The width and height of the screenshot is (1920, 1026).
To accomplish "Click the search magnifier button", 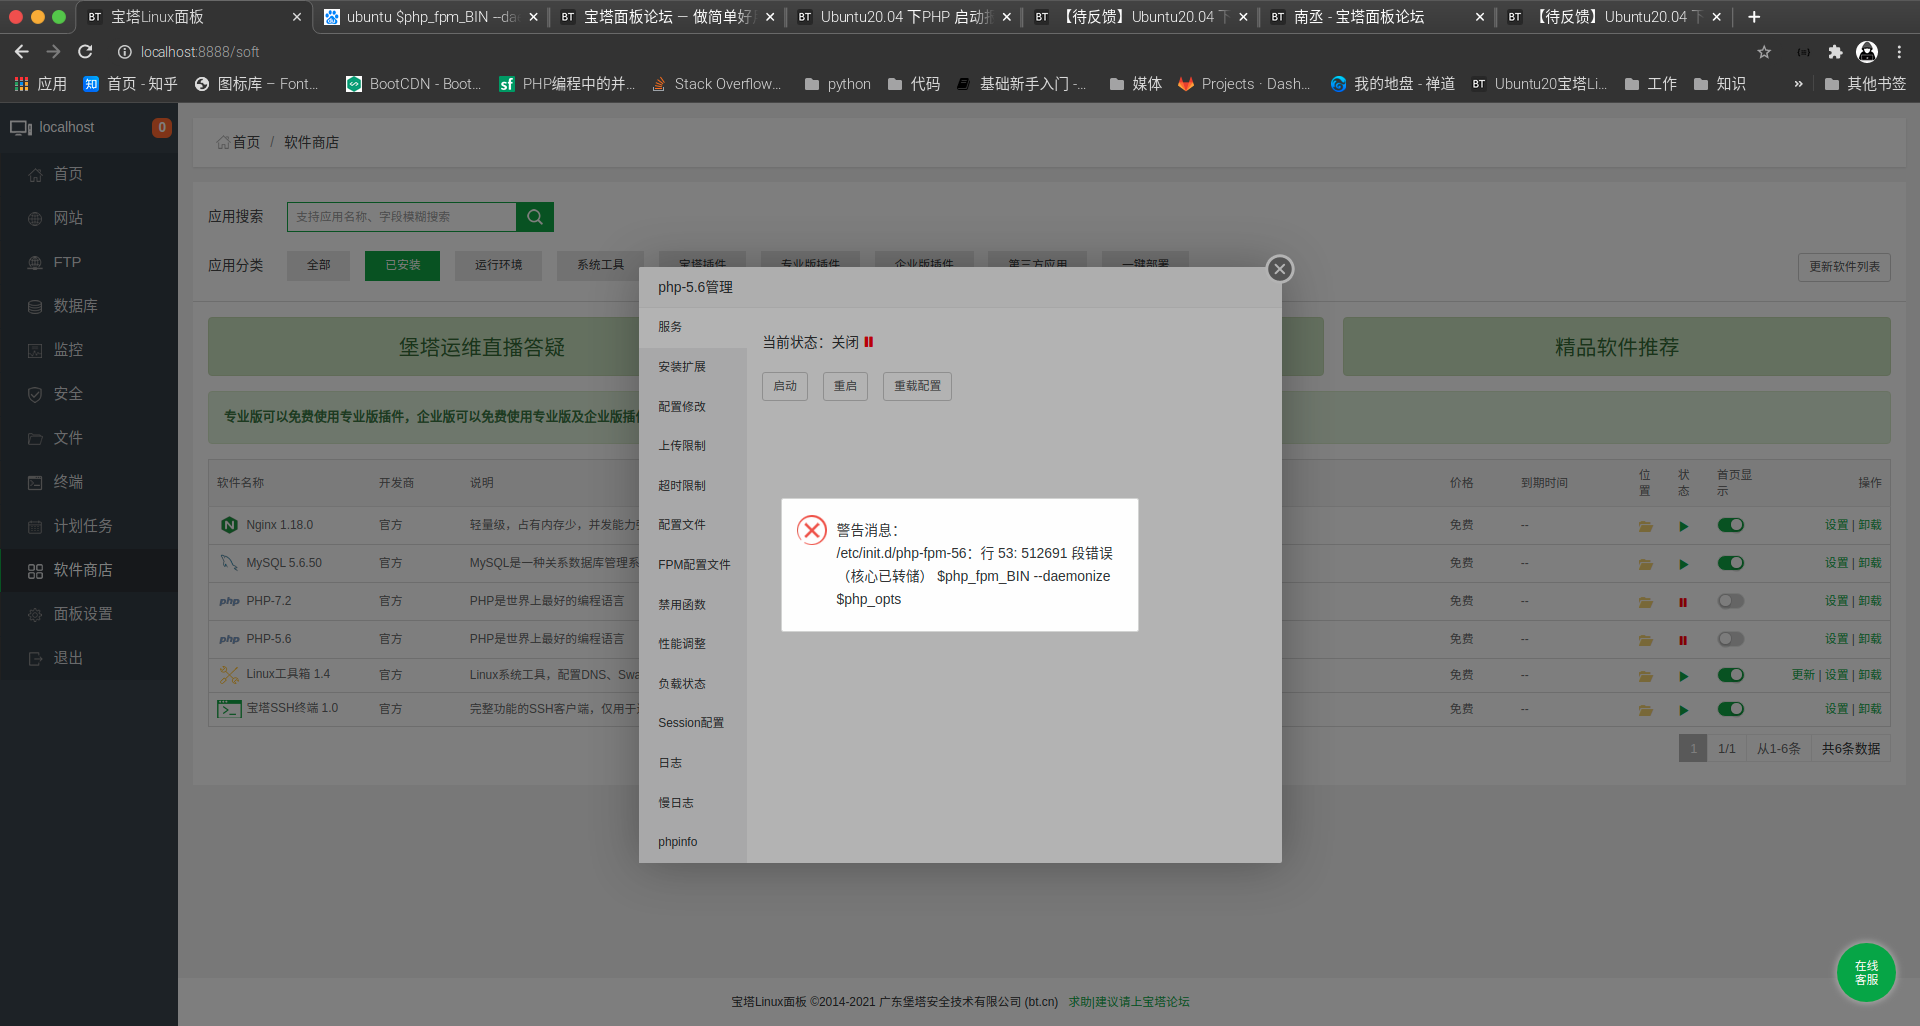I will pyautogui.click(x=535, y=217).
